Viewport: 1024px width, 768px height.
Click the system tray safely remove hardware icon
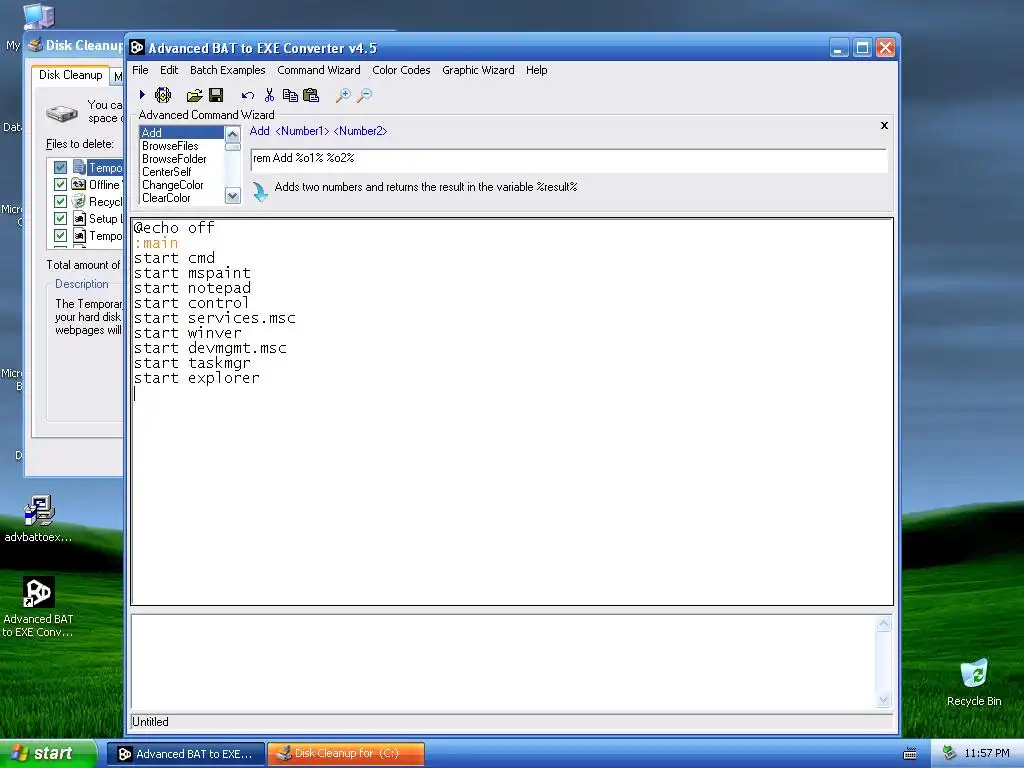[950, 753]
